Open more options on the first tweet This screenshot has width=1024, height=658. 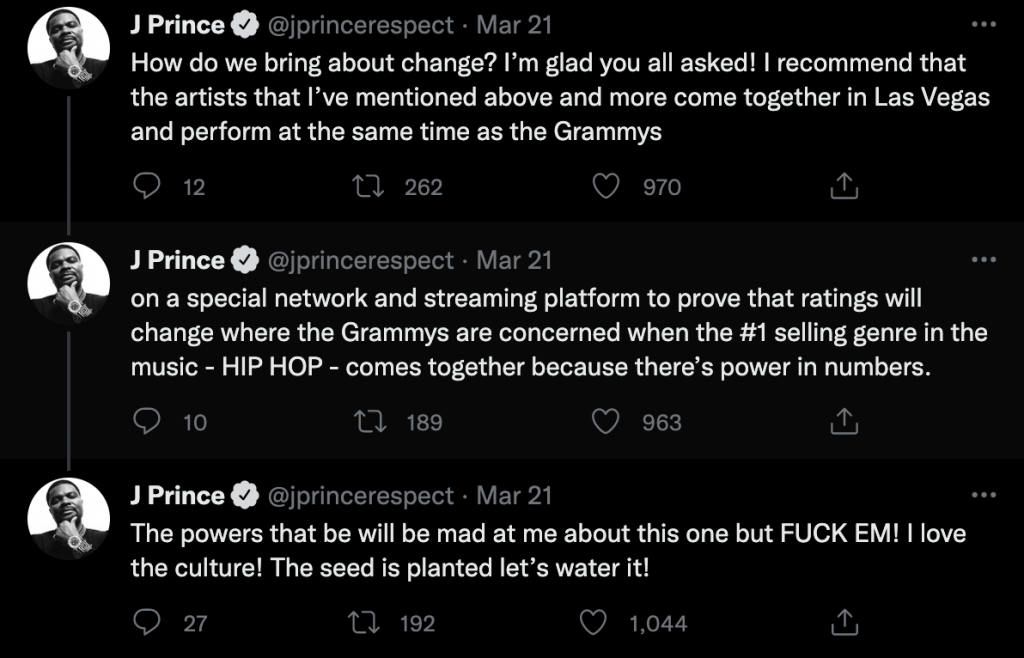(984, 25)
